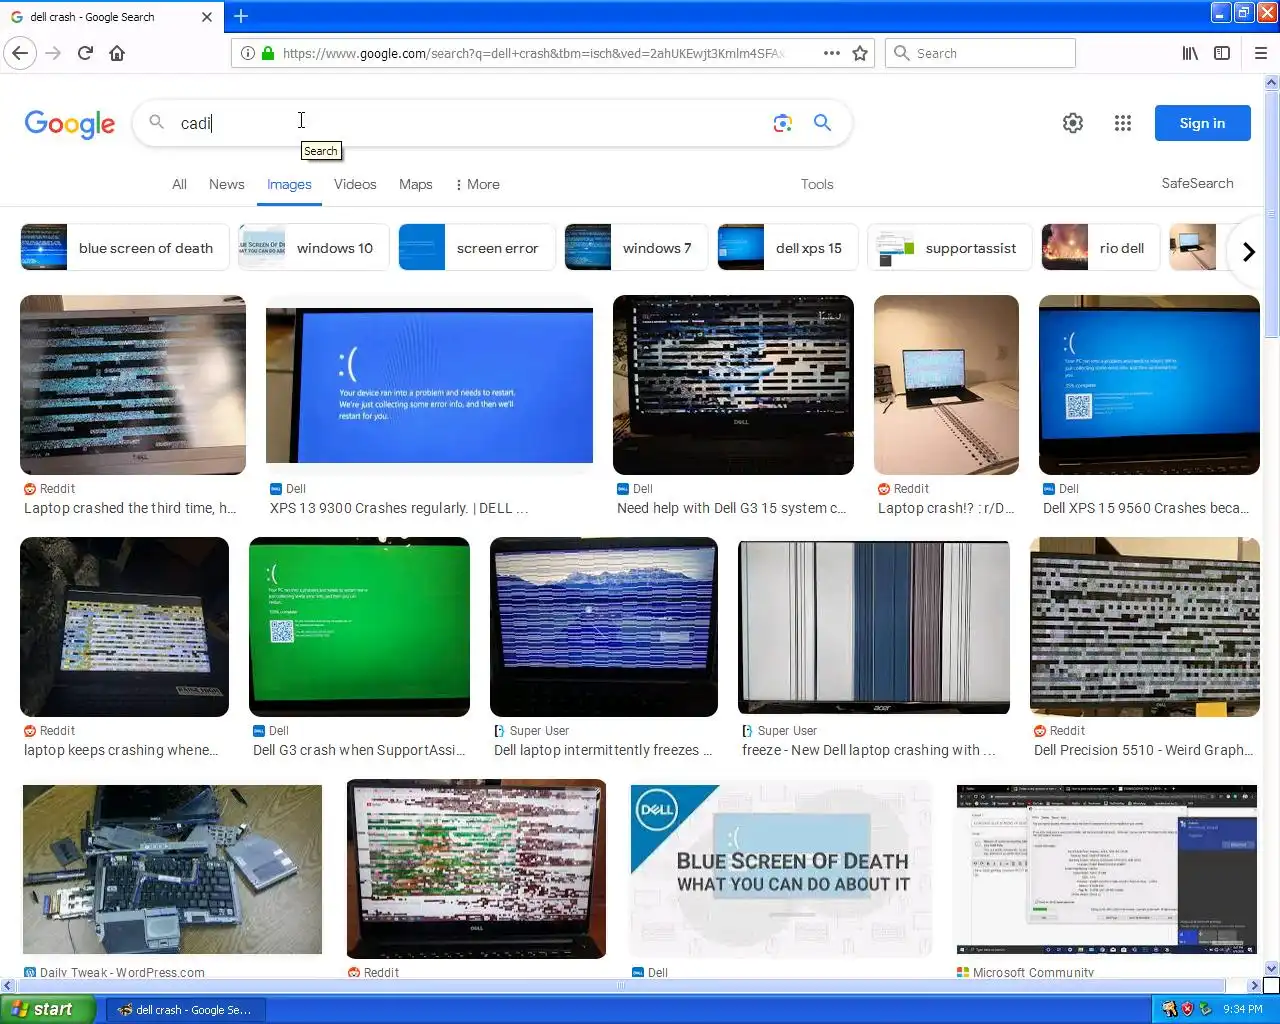Select the screen error suggestion chip
This screenshot has height=1024, width=1280.
click(476, 248)
